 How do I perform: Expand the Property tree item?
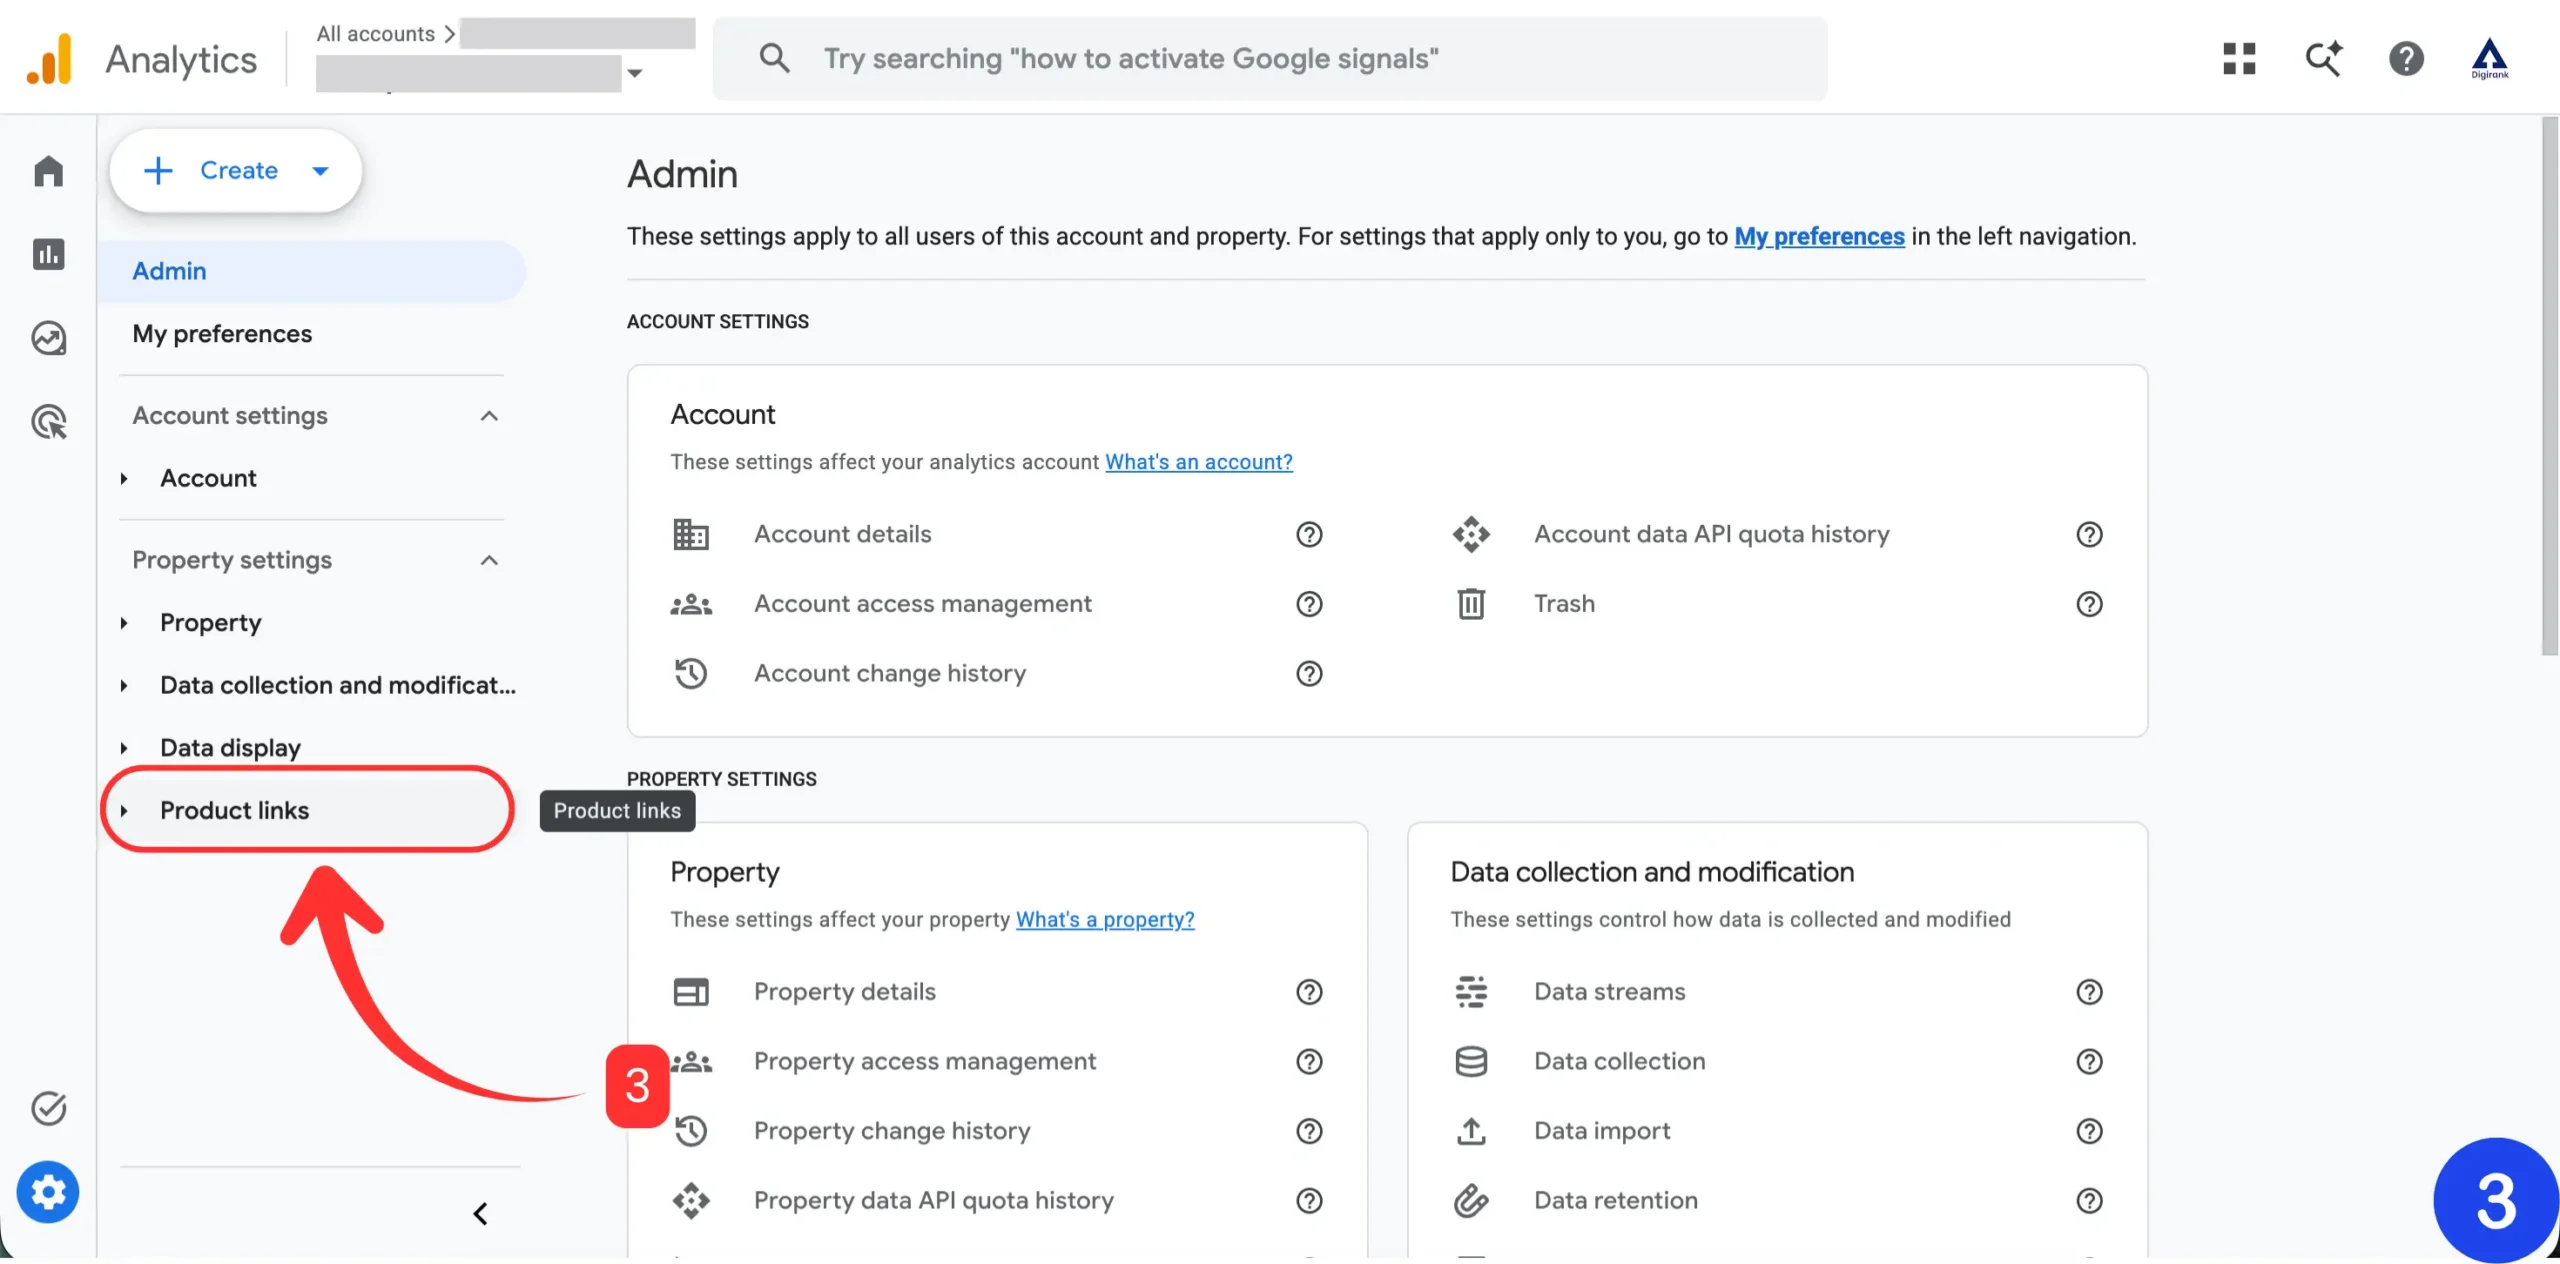pos(124,623)
